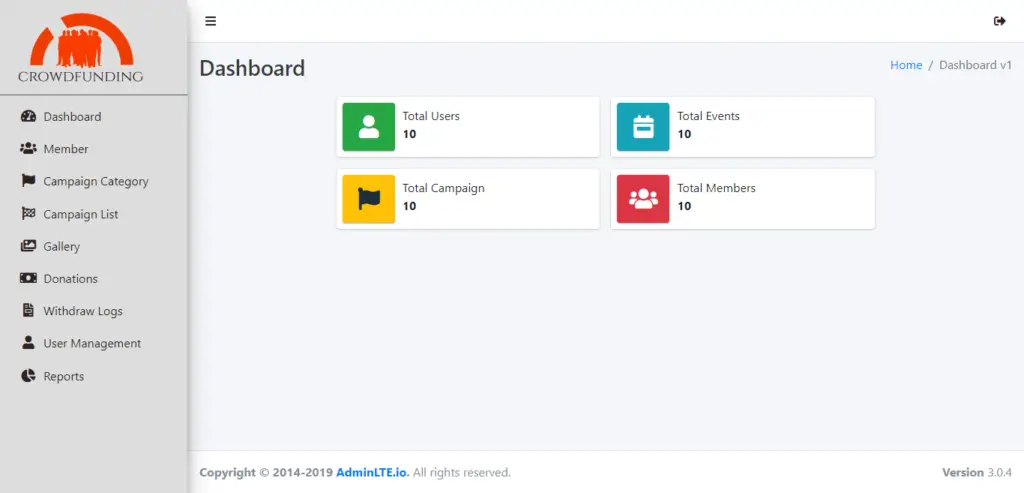Click the count 10 under Total Users
The width and height of the screenshot is (1024, 493).
[409, 135]
